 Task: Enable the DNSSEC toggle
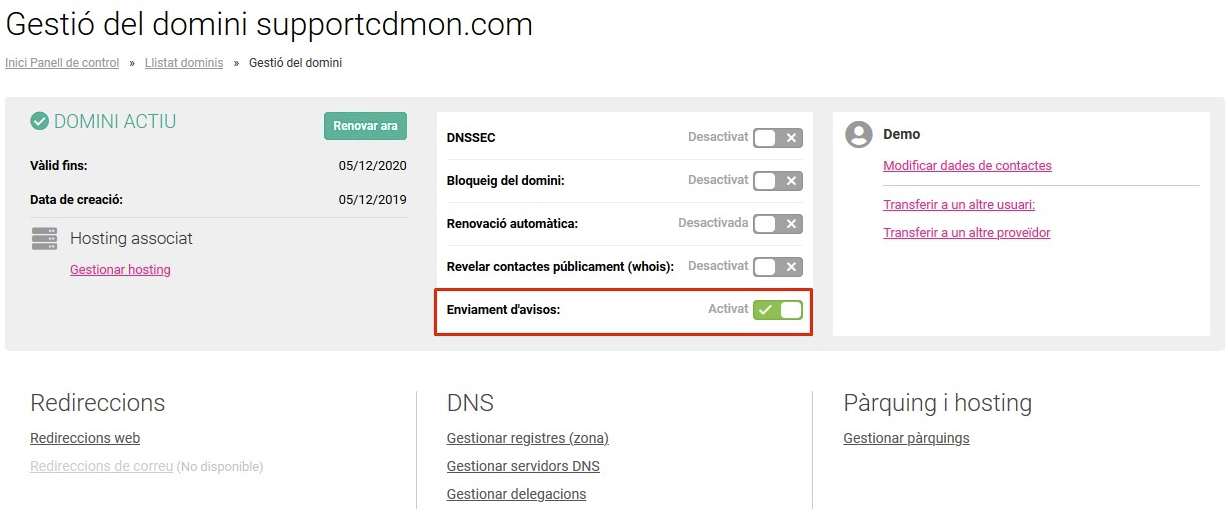point(778,138)
